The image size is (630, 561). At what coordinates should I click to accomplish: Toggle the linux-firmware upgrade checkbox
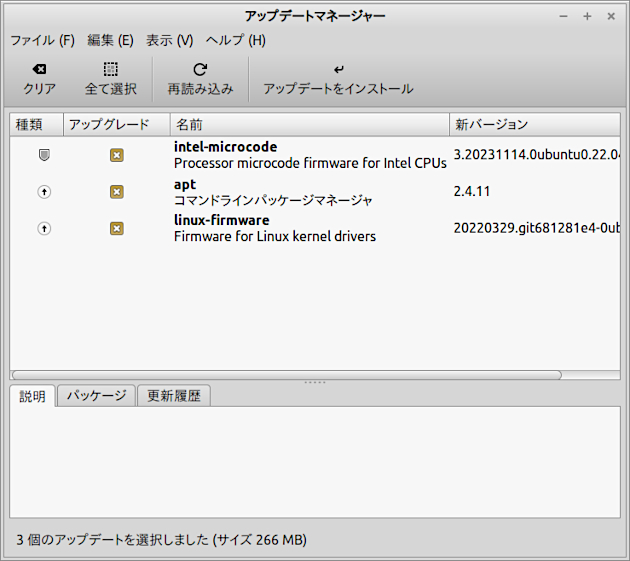pos(116,228)
